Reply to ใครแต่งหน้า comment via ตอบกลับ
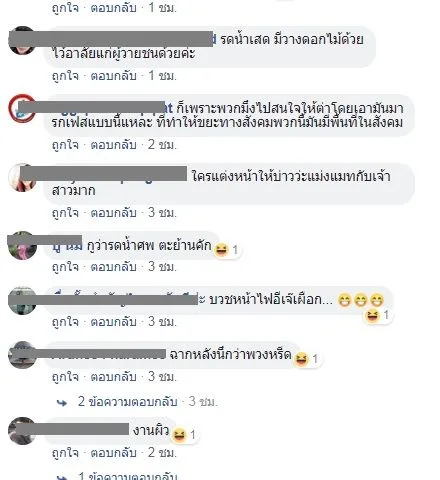 (114, 212)
